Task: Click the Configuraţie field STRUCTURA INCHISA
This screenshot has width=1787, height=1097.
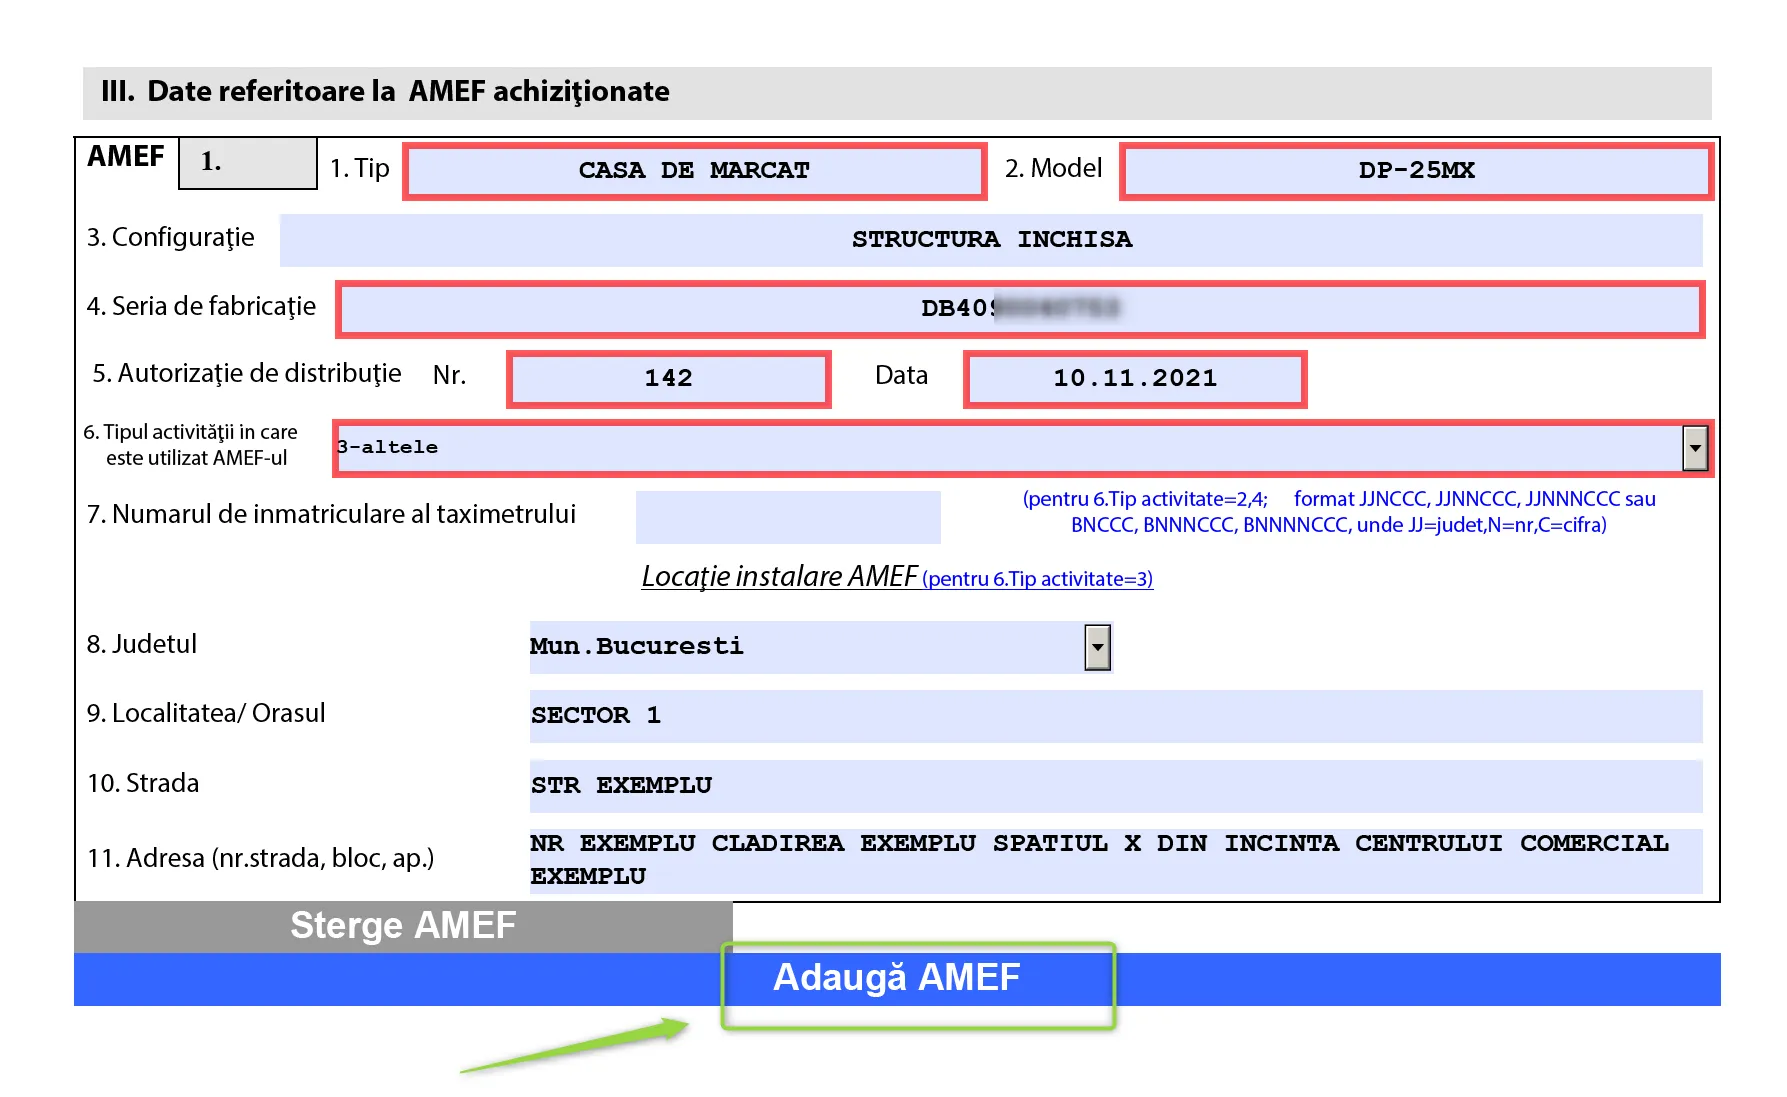Action: point(991,240)
